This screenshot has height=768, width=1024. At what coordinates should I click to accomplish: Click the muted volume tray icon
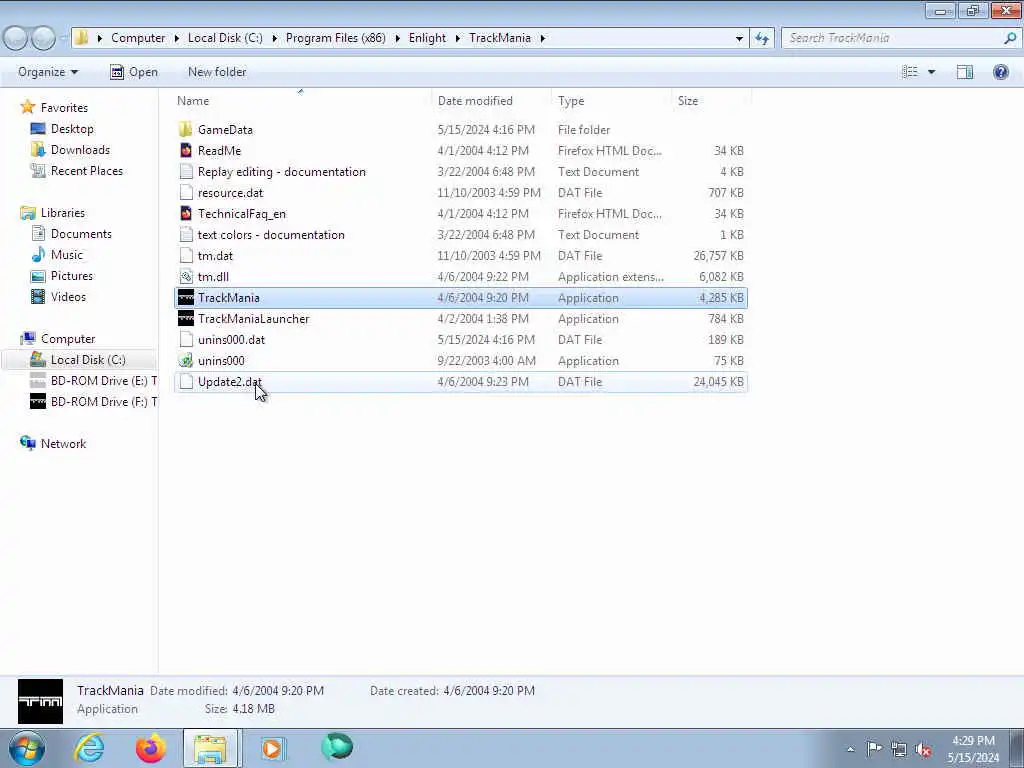click(923, 749)
